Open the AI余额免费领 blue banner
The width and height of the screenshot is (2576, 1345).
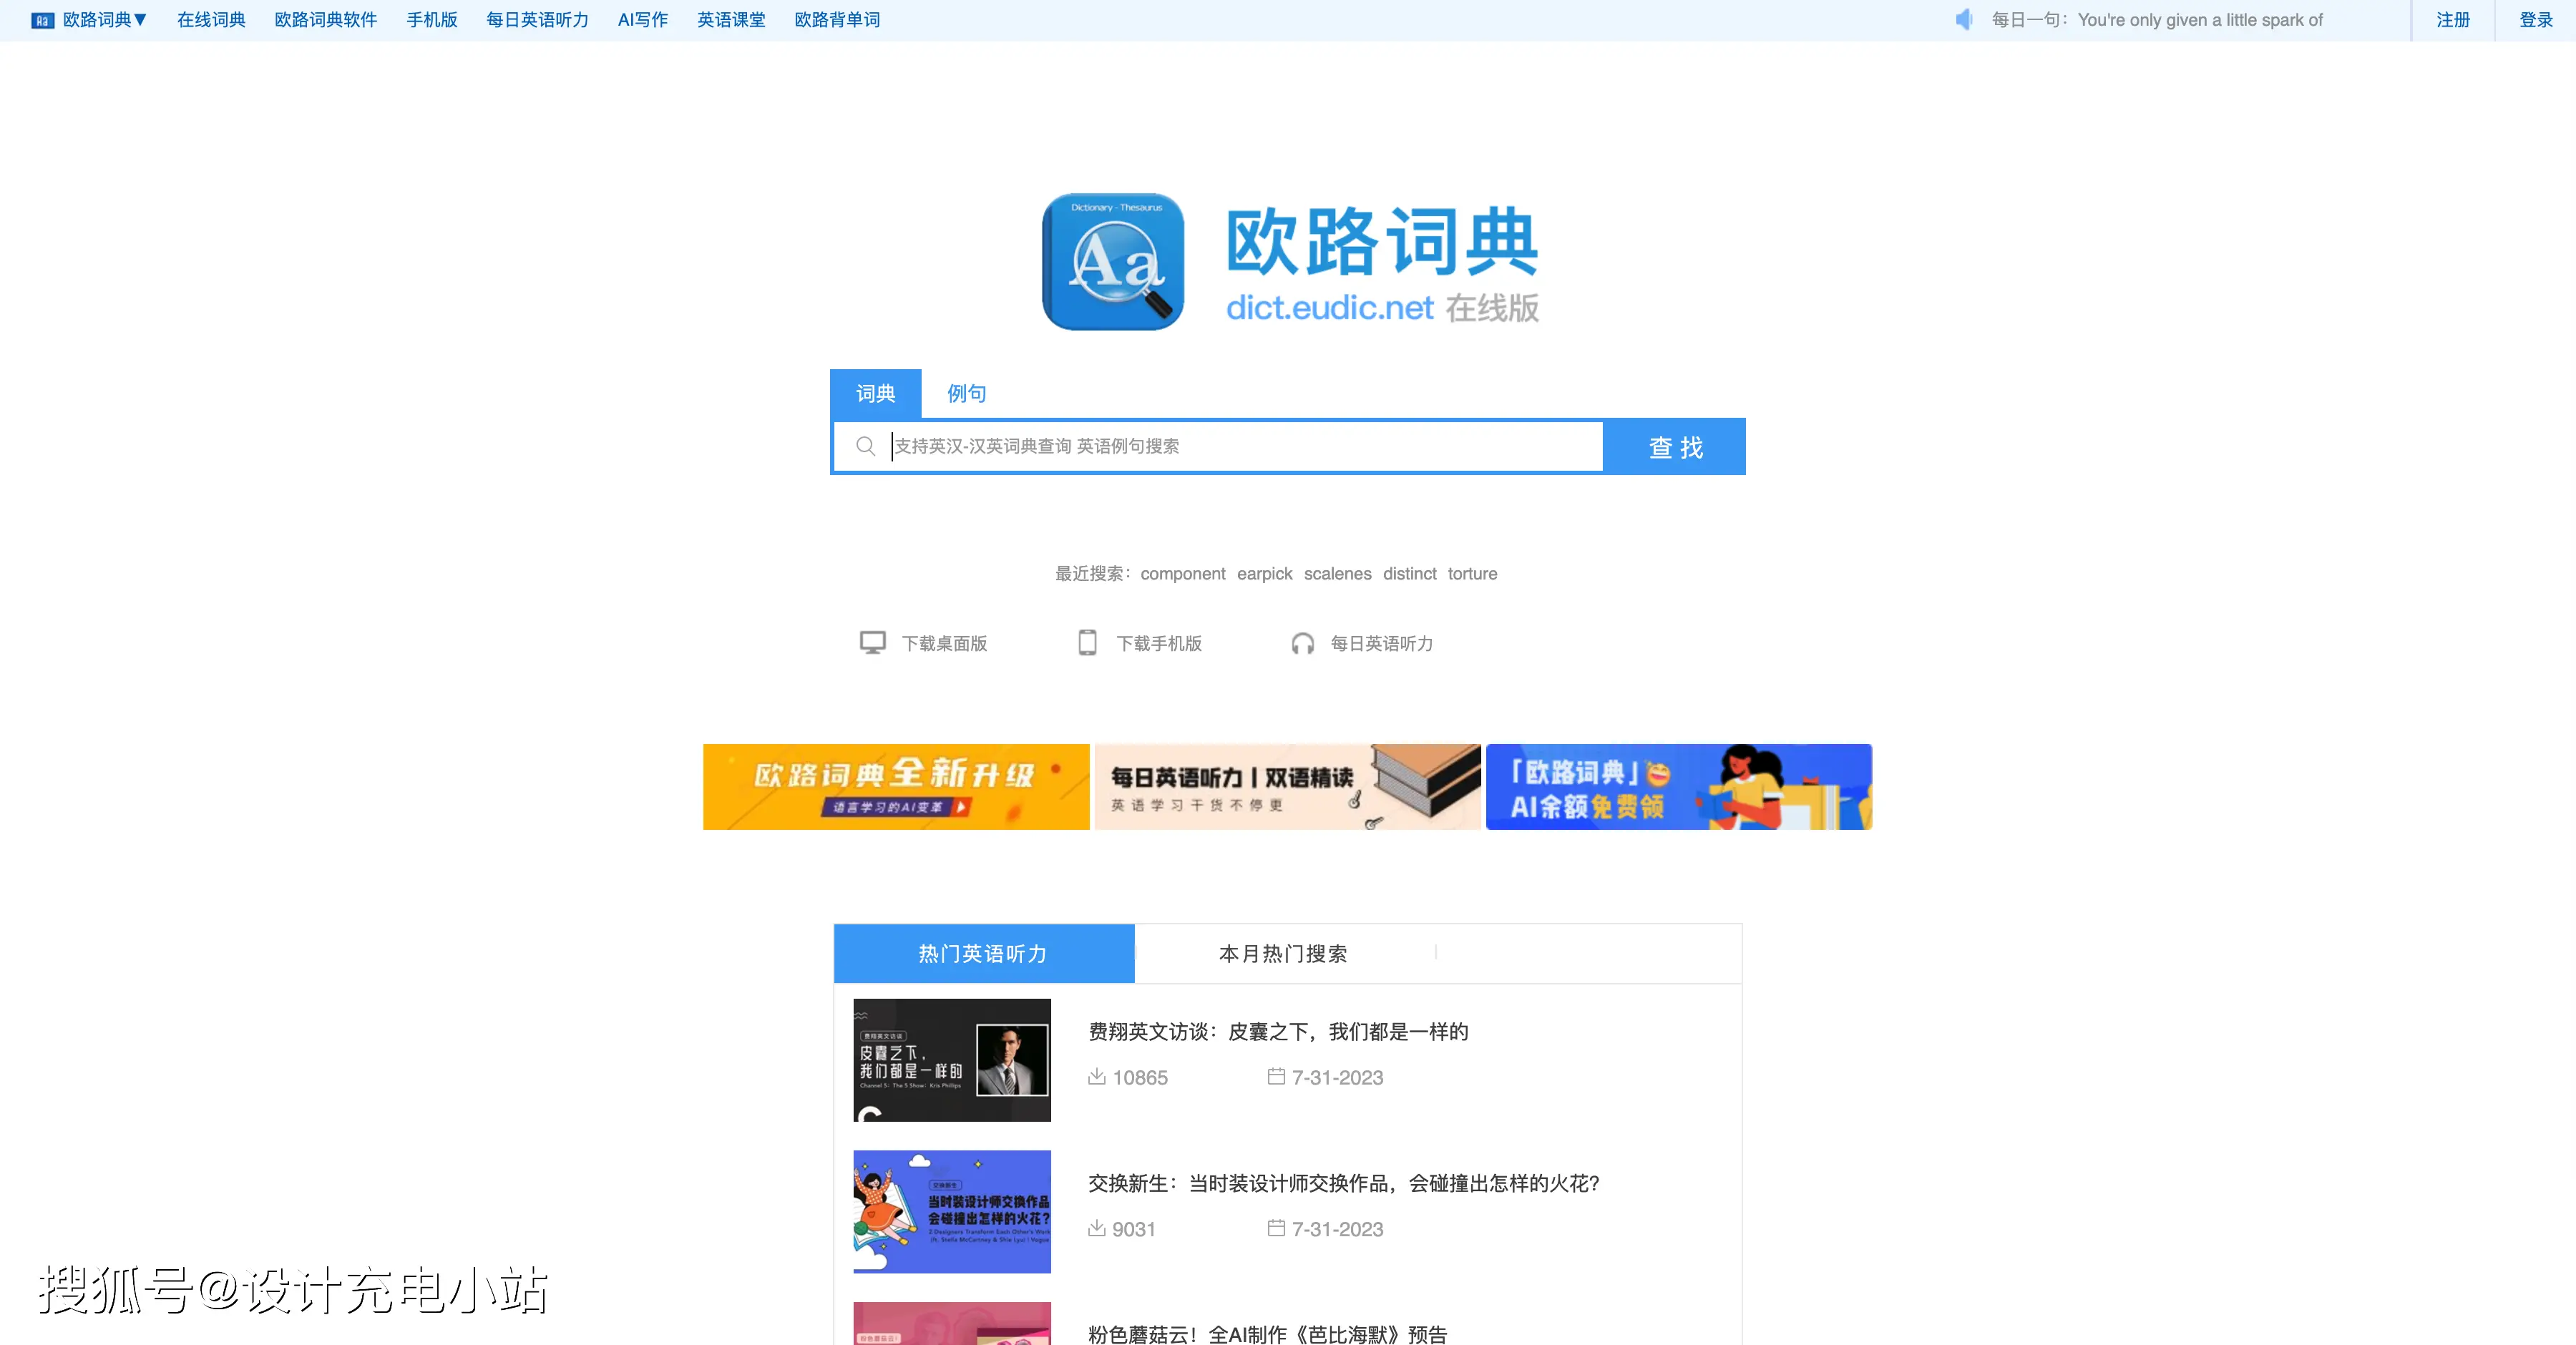[1679, 787]
